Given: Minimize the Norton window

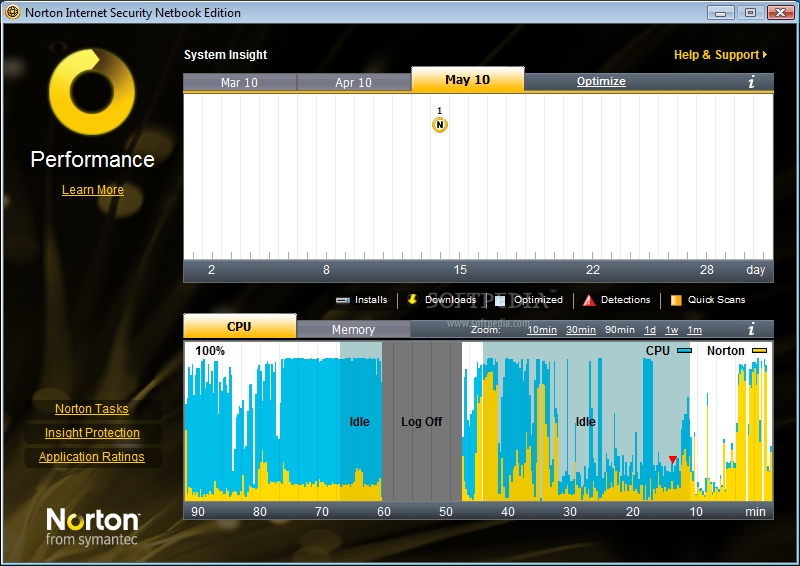Looking at the screenshot, I should click(x=720, y=12).
